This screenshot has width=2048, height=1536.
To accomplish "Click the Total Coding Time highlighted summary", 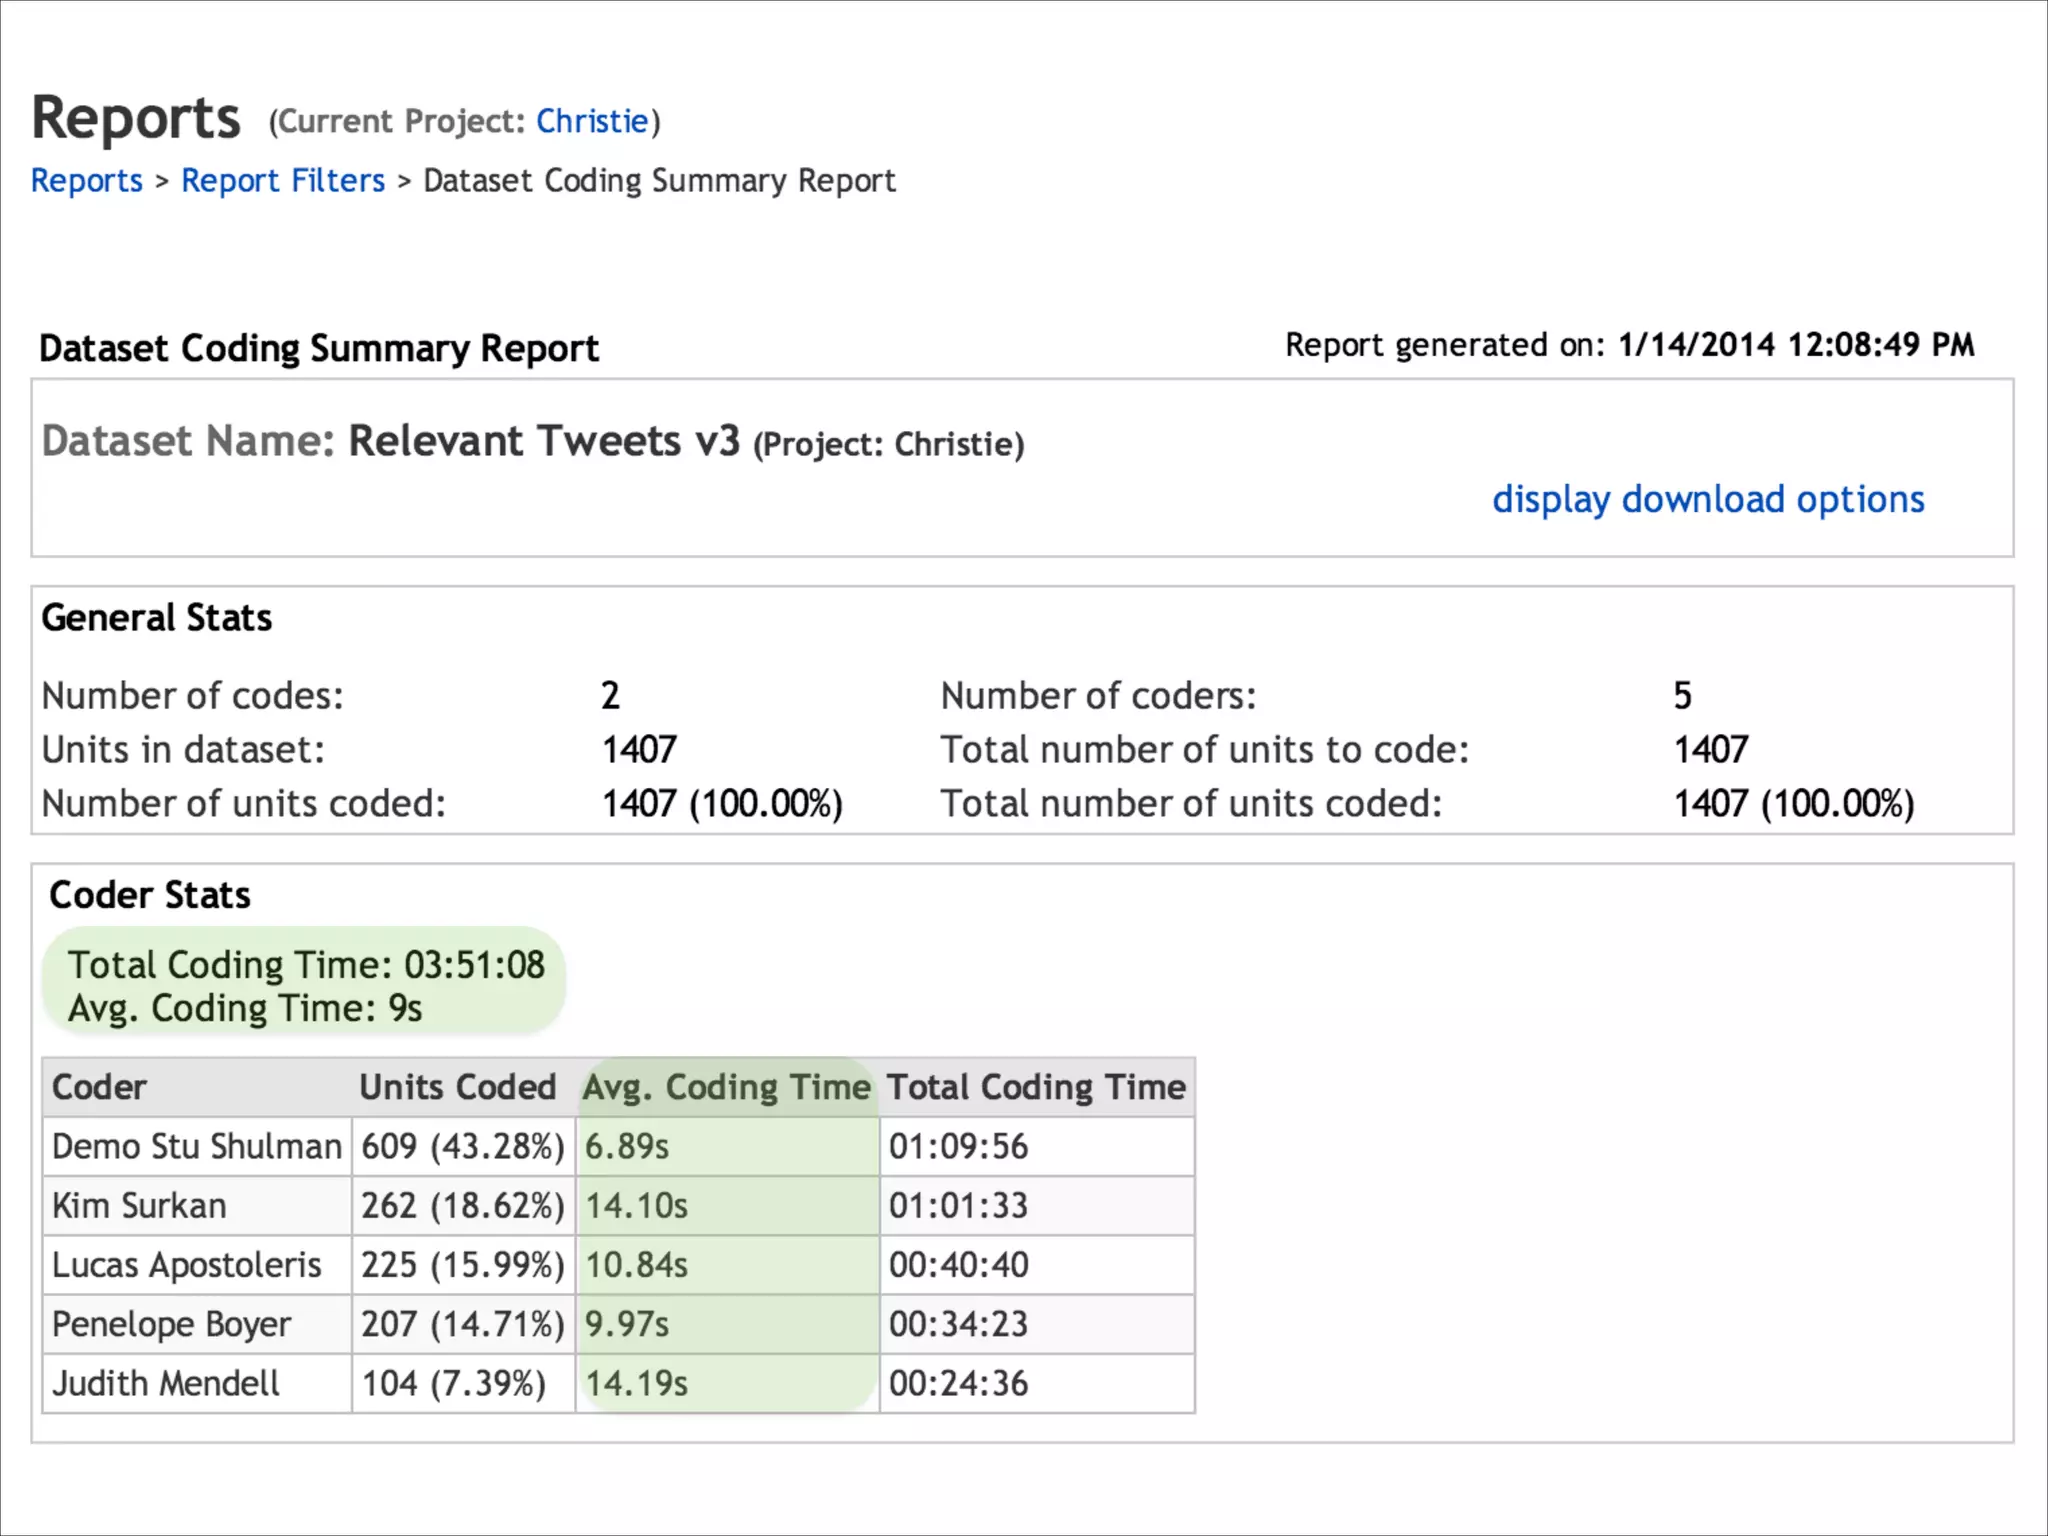I will tap(305, 965).
